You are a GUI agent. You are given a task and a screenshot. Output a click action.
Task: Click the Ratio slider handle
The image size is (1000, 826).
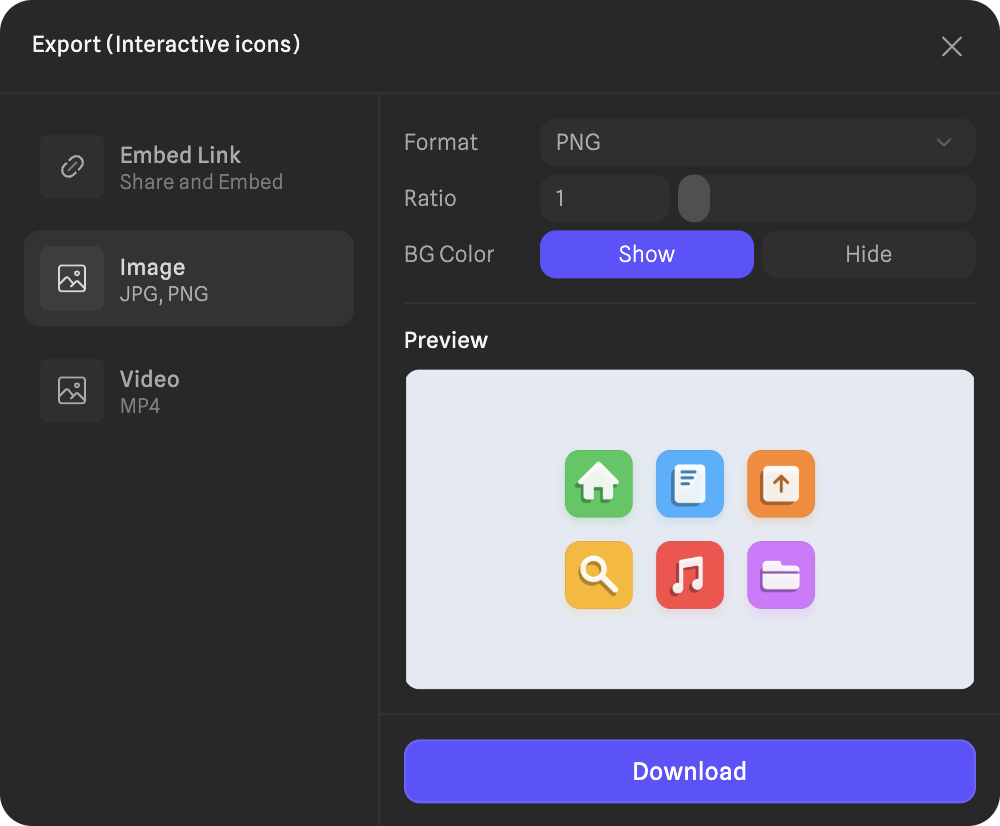pyautogui.click(x=694, y=198)
